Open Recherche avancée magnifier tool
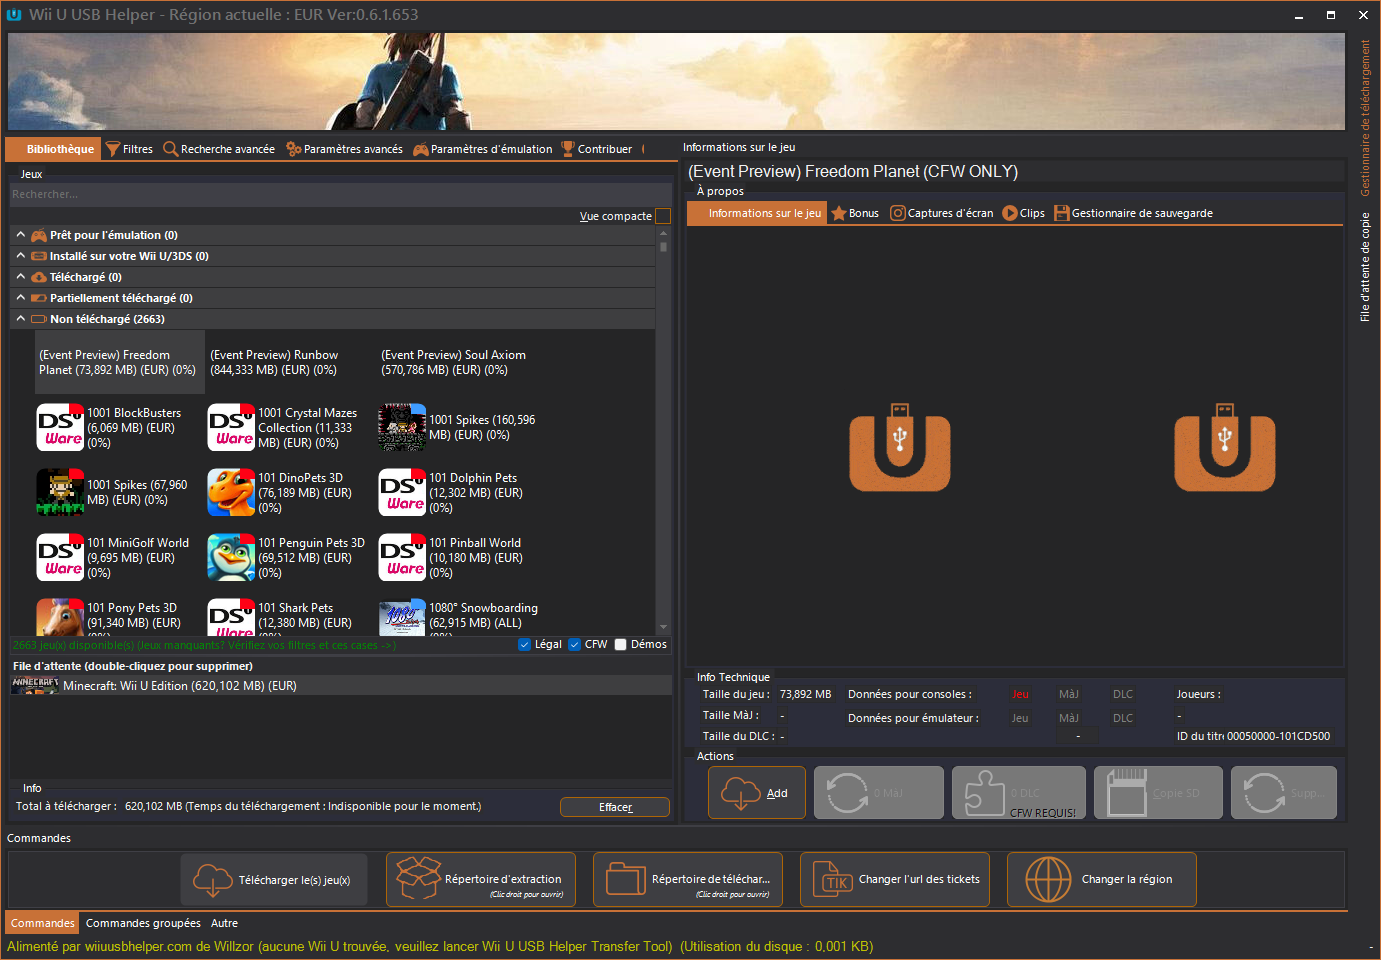The height and width of the screenshot is (960, 1381). [x=219, y=149]
